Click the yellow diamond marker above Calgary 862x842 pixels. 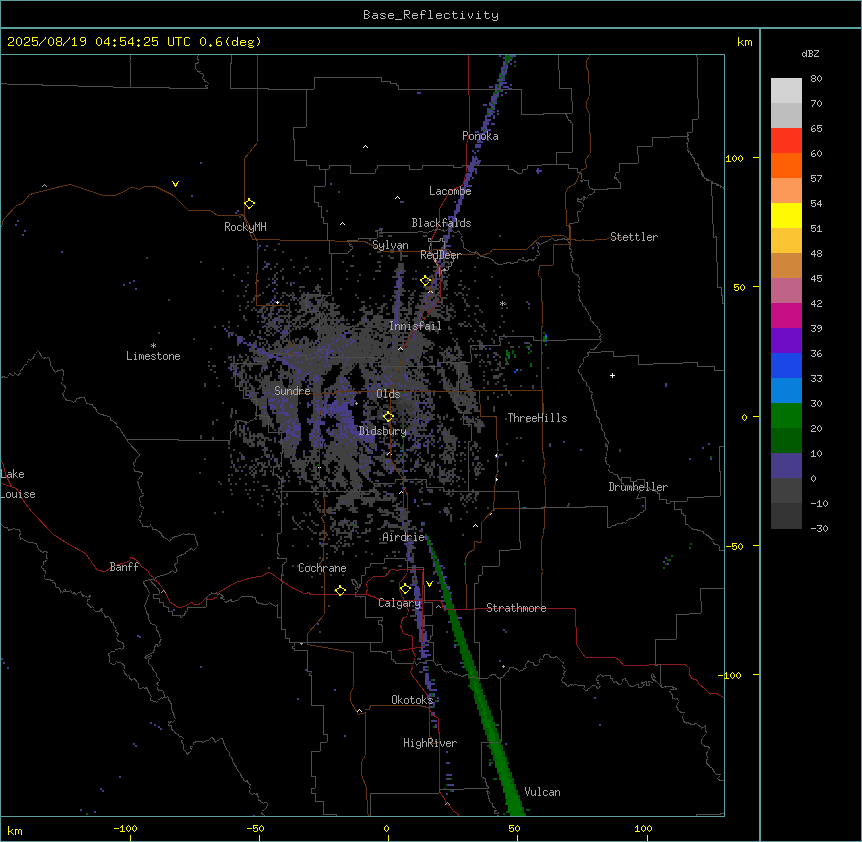[x=405, y=589]
